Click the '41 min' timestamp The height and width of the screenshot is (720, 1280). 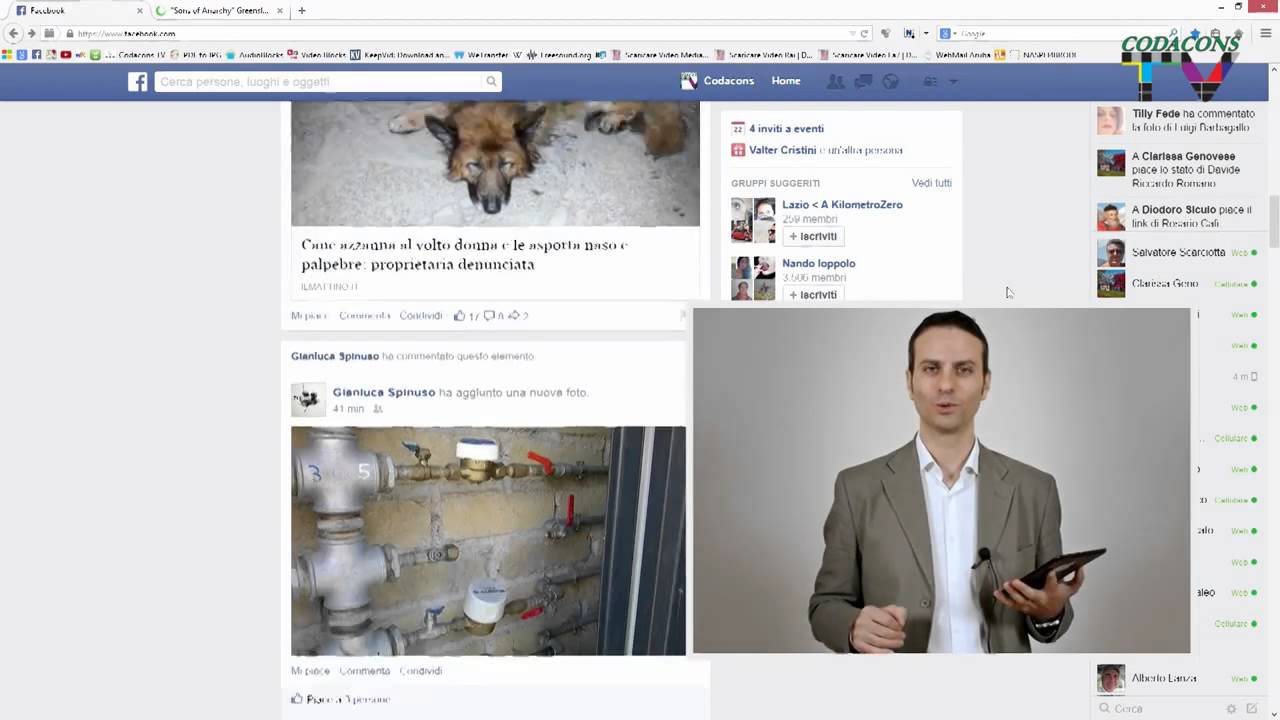pyautogui.click(x=348, y=409)
